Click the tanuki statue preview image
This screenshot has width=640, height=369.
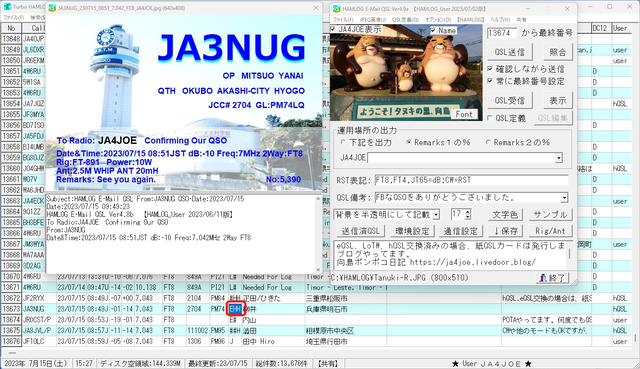tap(406, 72)
